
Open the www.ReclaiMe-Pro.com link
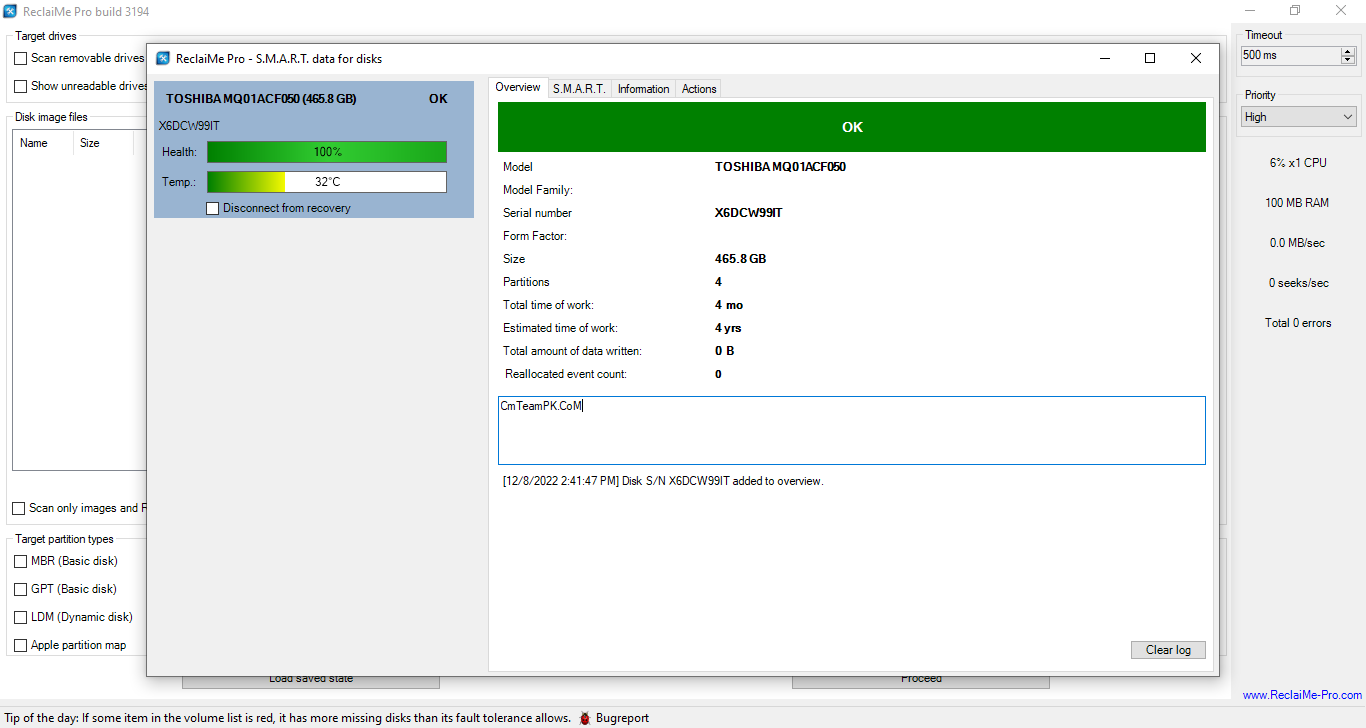[x=1302, y=695]
